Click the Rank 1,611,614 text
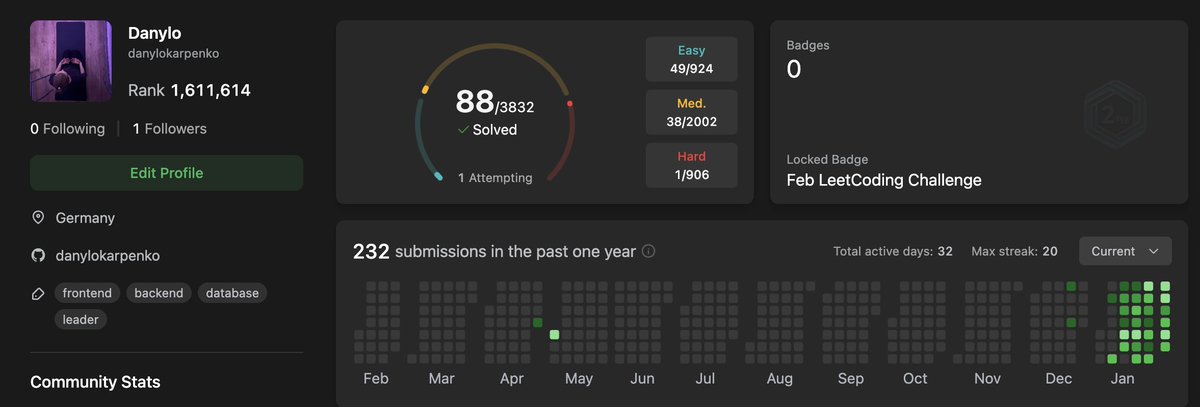1200x407 pixels. click(x=189, y=91)
